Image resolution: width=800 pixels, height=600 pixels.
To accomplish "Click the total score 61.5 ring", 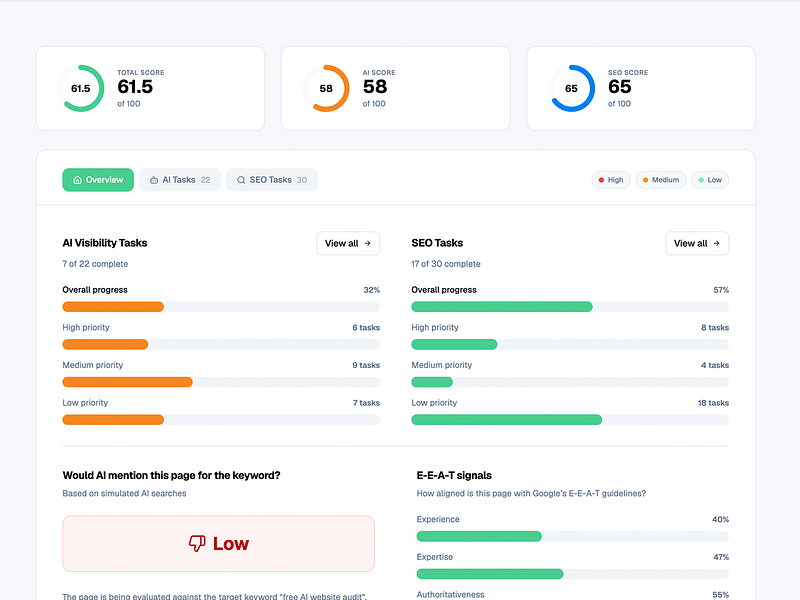I will (x=81, y=88).
